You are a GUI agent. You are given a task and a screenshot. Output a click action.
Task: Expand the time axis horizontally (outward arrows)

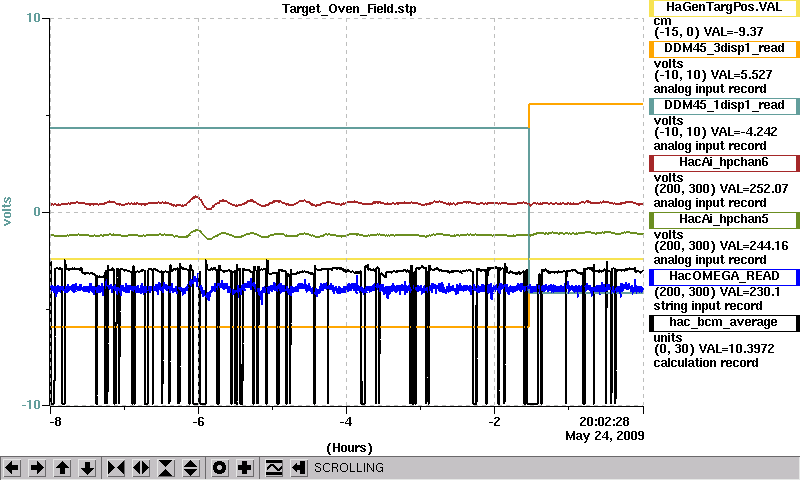coord(141,468)
